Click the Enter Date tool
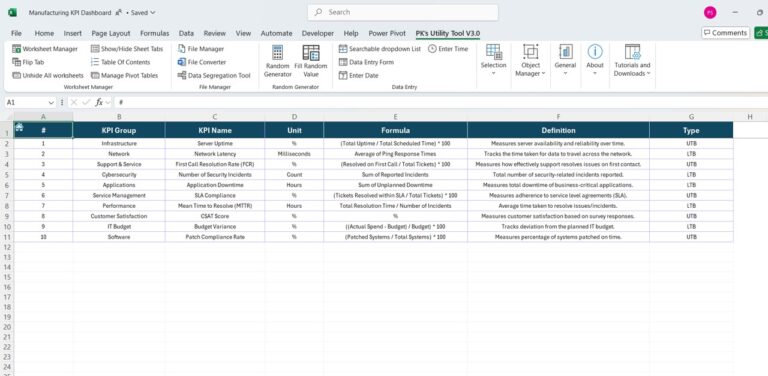Image resolution: width=768 pixels, height=376 pixels. pos(359,75)
